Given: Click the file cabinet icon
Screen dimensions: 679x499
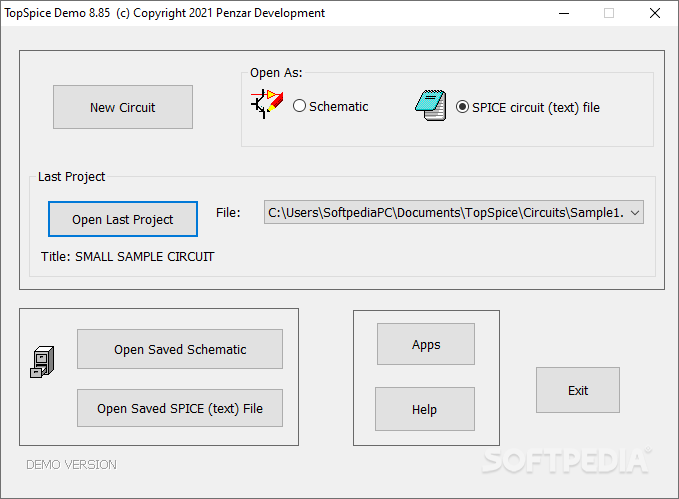Looking at the screenshot, I should 42,362.
